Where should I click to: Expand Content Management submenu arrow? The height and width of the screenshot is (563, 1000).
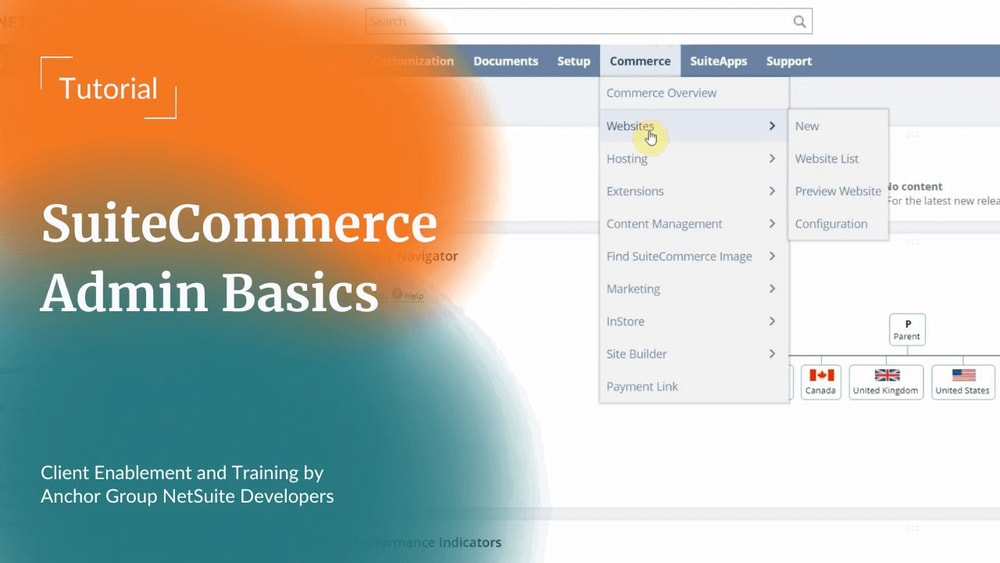772,224
